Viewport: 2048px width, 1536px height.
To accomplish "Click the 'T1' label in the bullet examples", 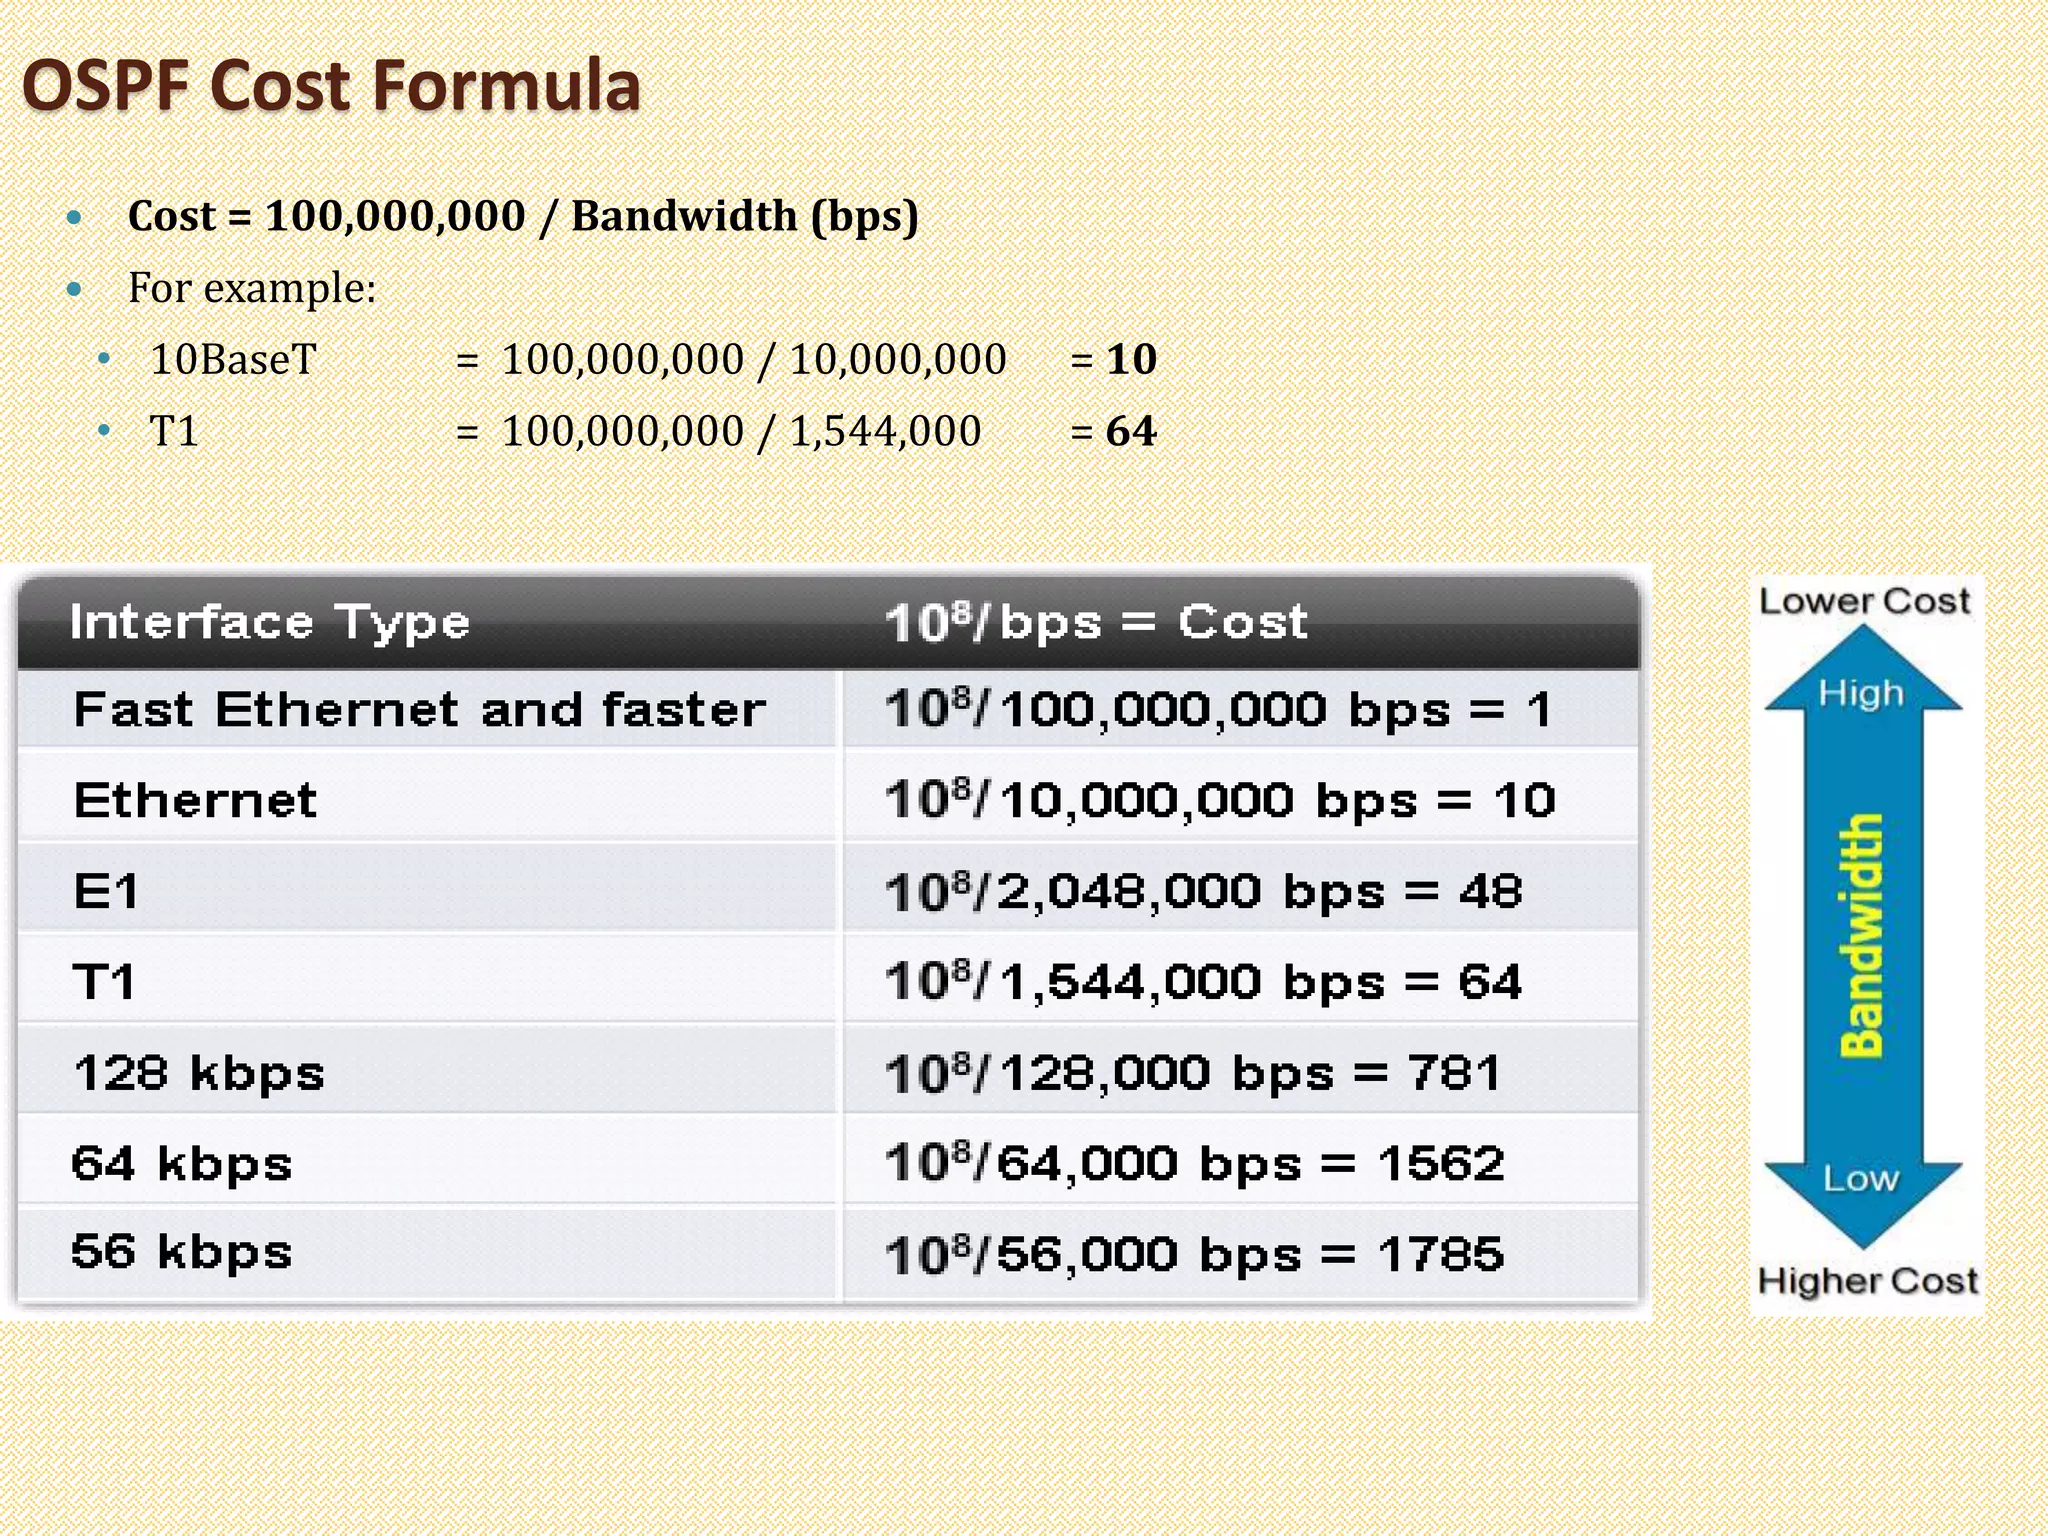I will click(x=174, y=431).
